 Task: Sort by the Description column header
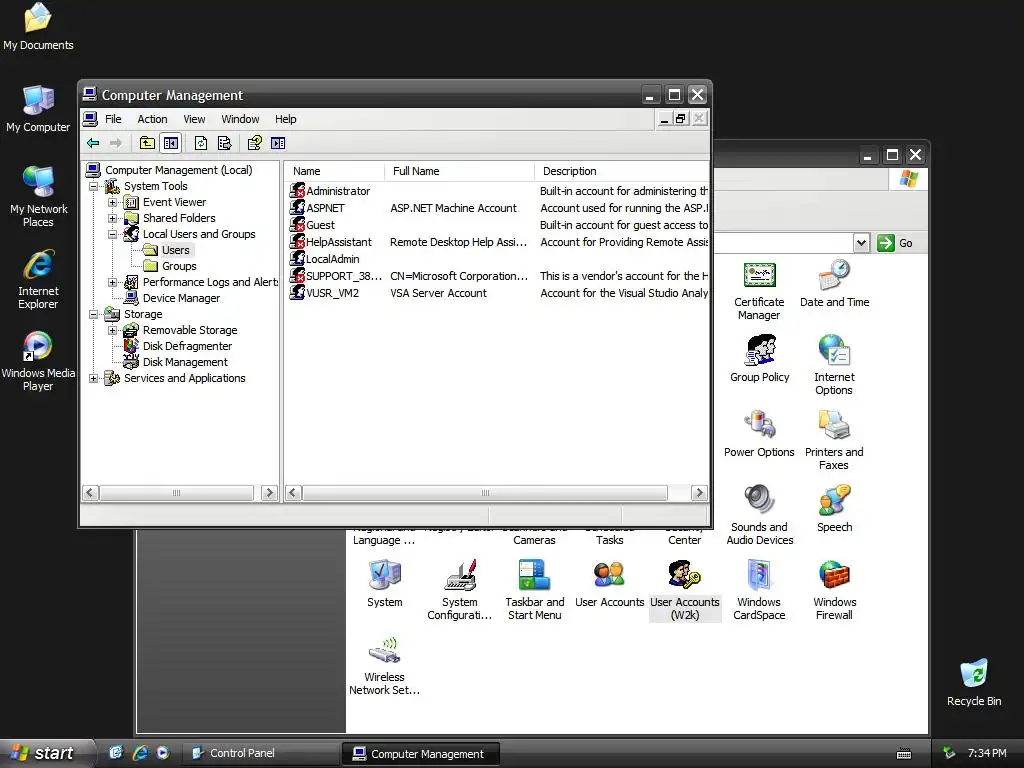click(x=622, y=171)
